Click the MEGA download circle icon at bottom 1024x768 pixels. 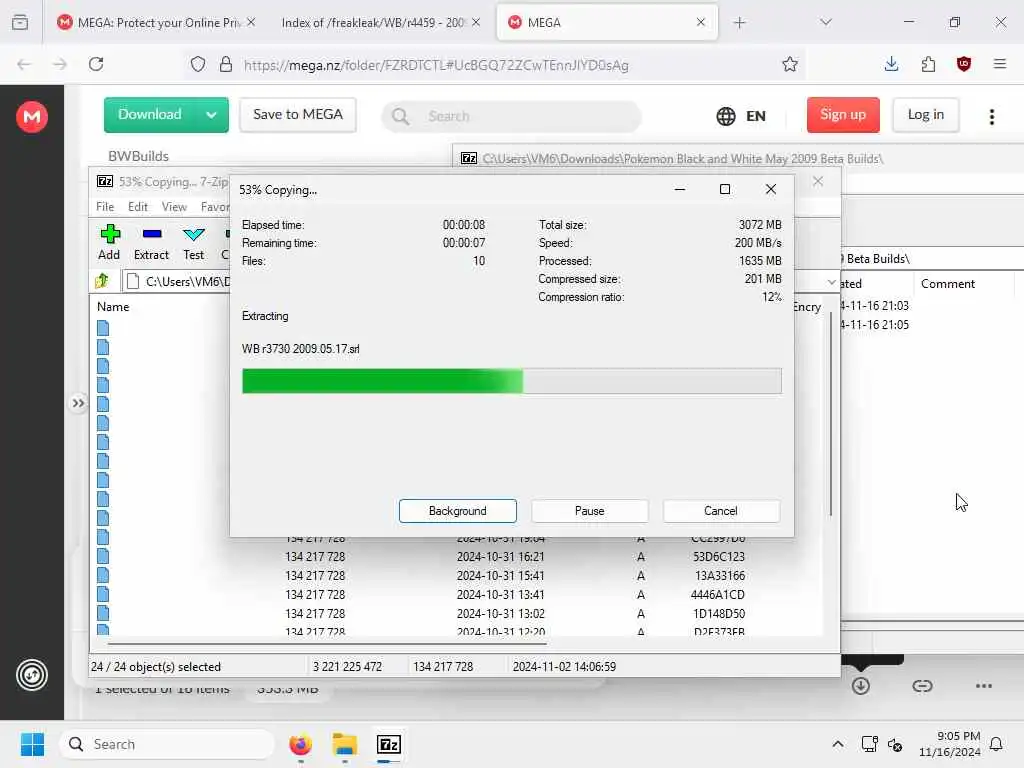[861, 686]
